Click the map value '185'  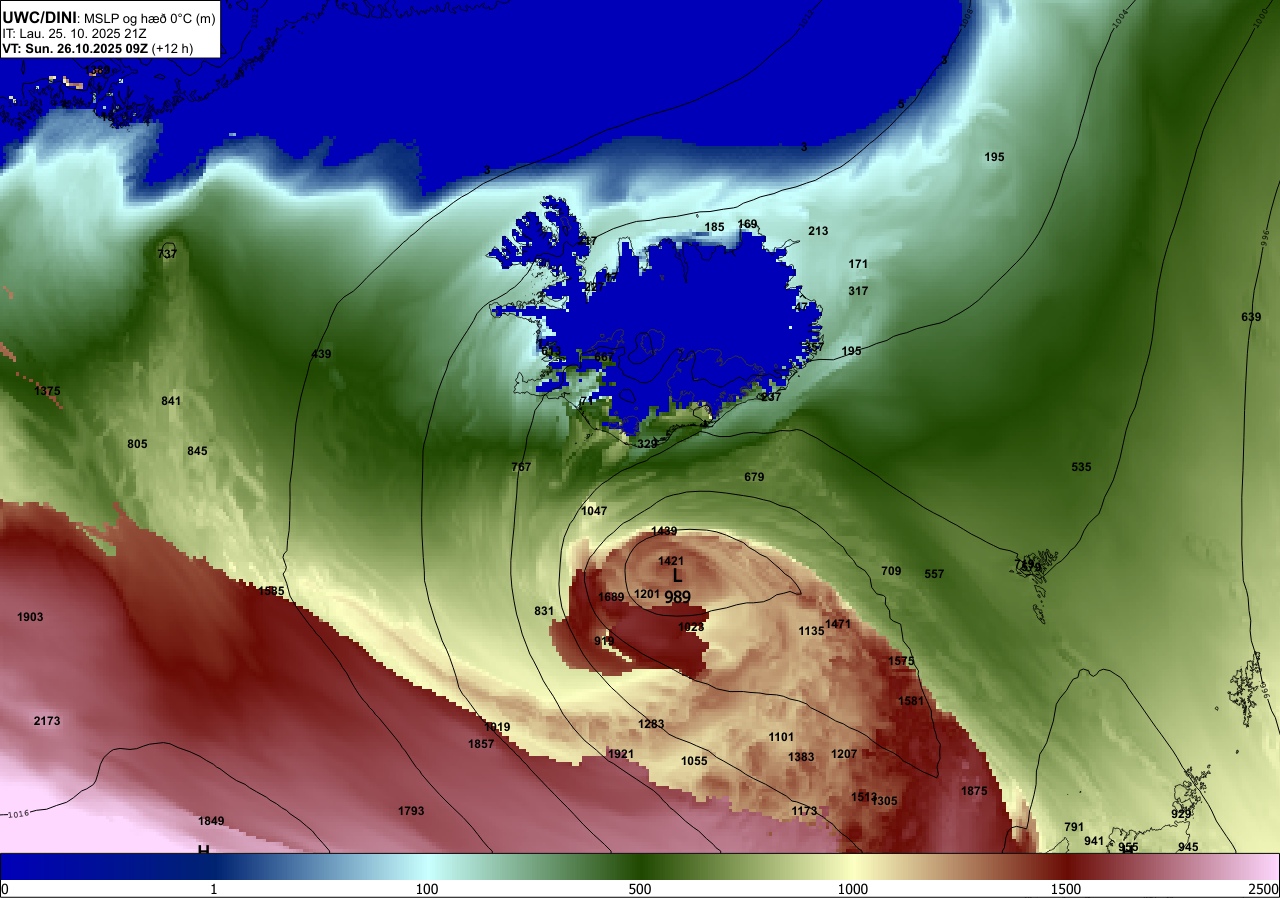(x=714, y=227)
